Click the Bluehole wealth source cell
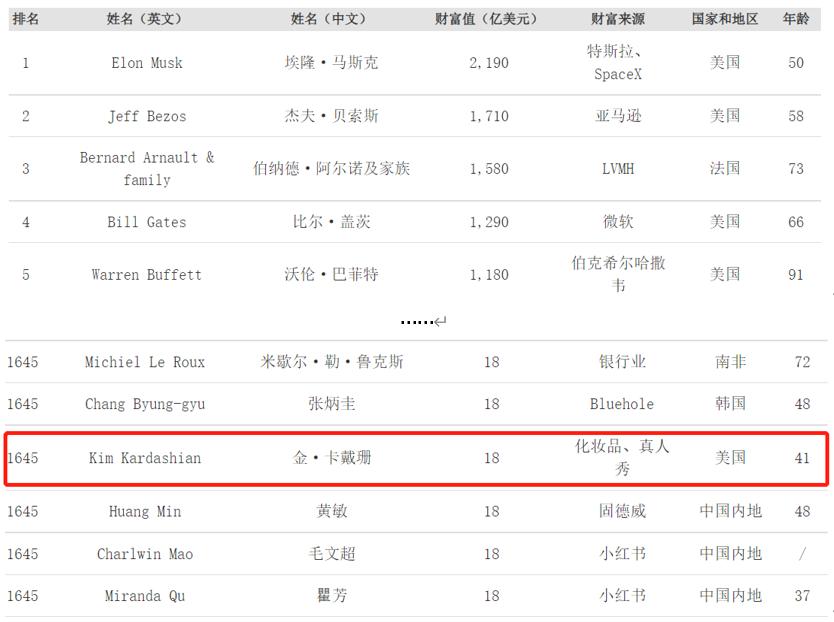Image resolution: width=834 pixels, height=622 pixels. pos(622,404)
